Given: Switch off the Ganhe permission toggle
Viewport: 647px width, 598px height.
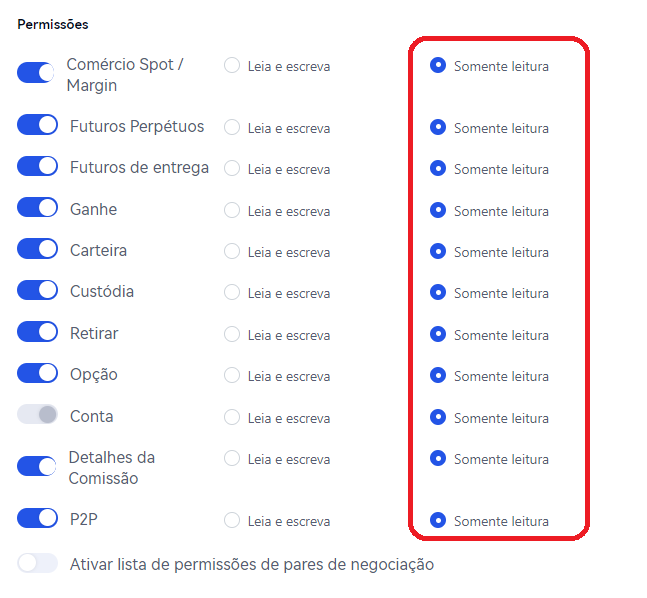Looking at the screenshot, I should [x=37, y=208].
